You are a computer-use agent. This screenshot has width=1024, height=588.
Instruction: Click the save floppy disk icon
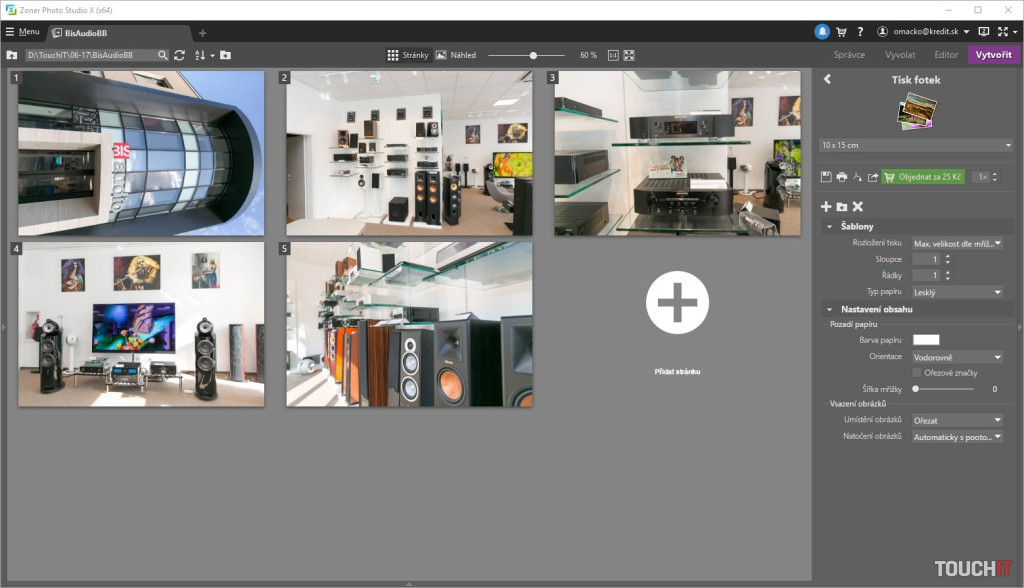tap(826, 177)
